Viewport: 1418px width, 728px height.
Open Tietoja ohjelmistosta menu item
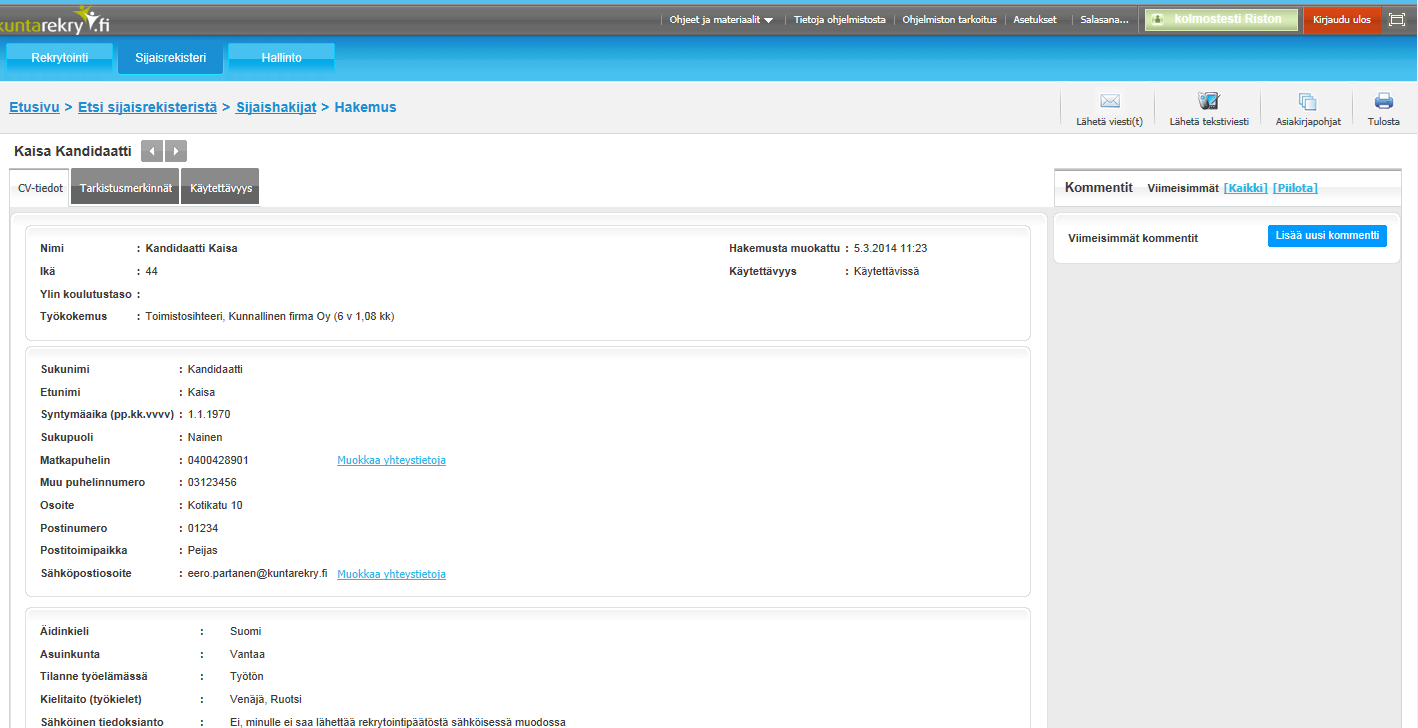point(840,19)
